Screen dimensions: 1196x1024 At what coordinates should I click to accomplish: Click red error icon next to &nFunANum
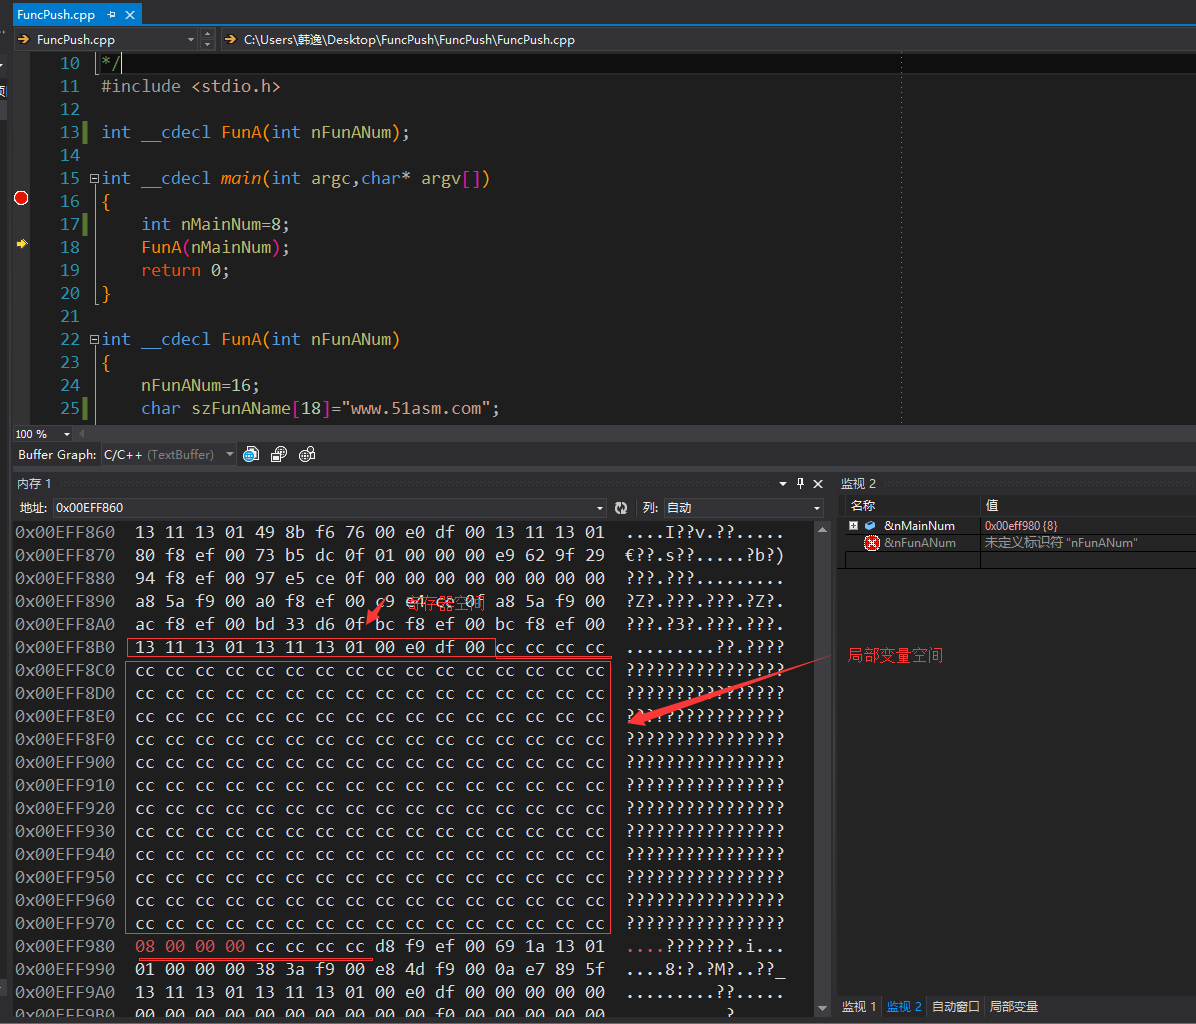coord(872,543)
